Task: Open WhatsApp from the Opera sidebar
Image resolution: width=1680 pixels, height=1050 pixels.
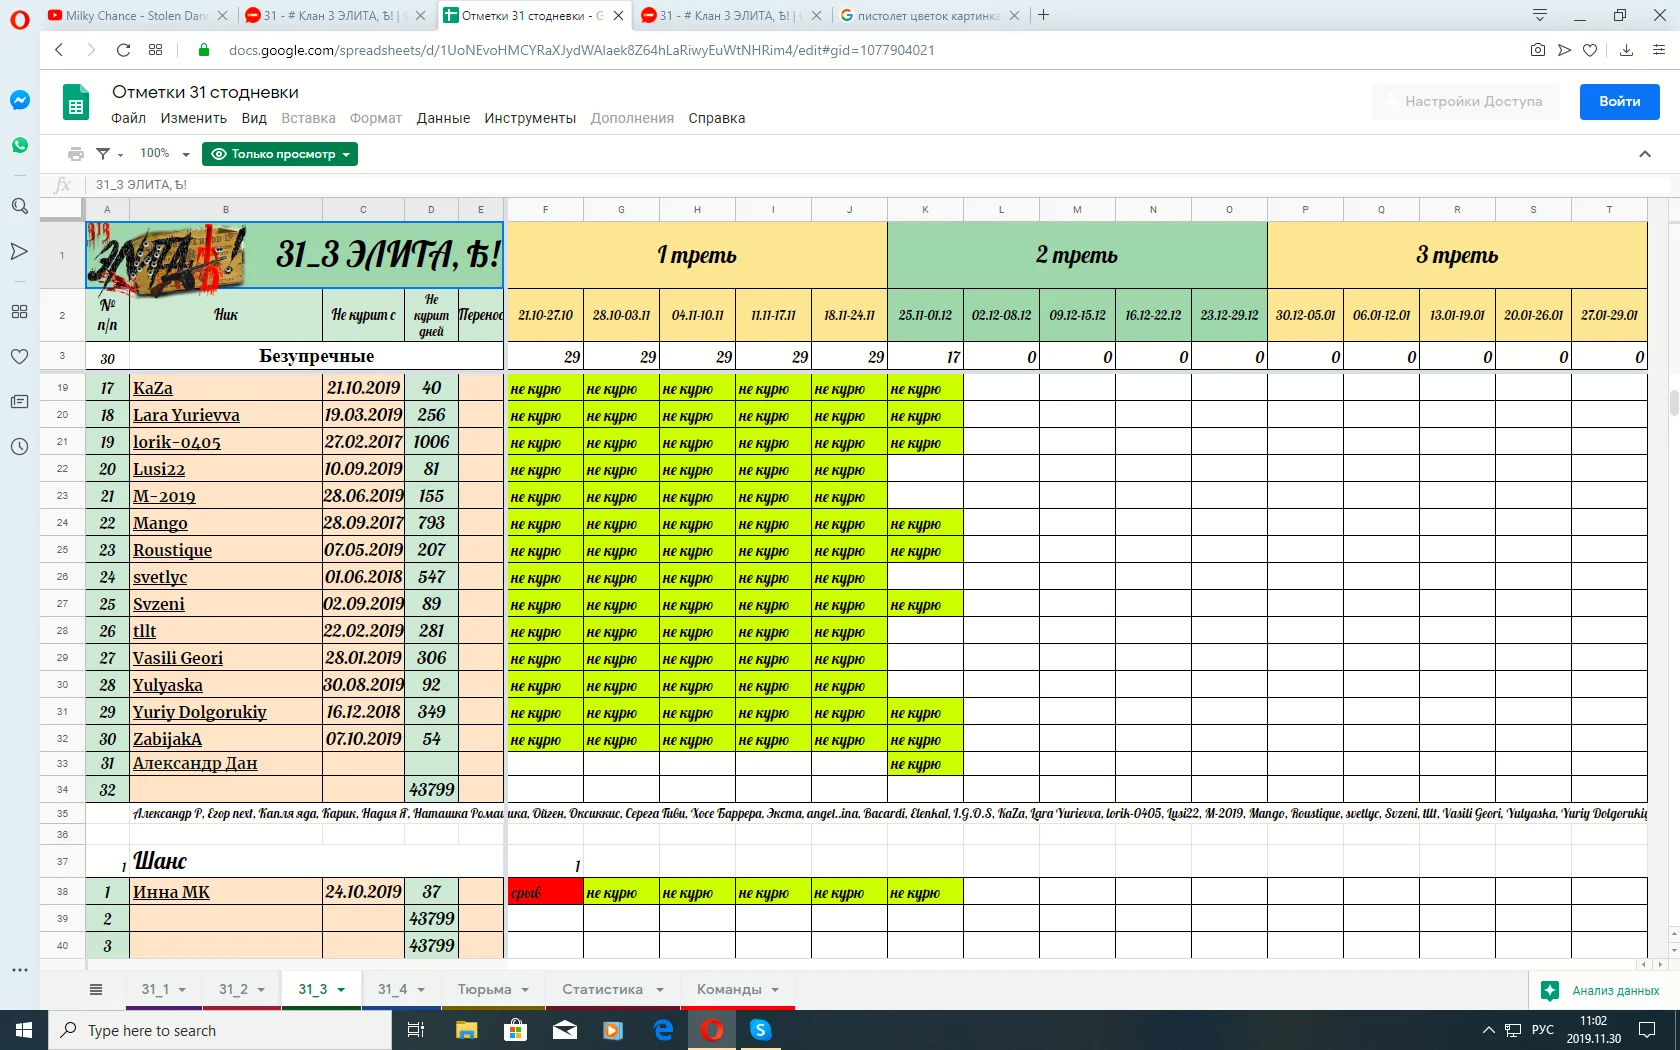Action: pos(19,144)
